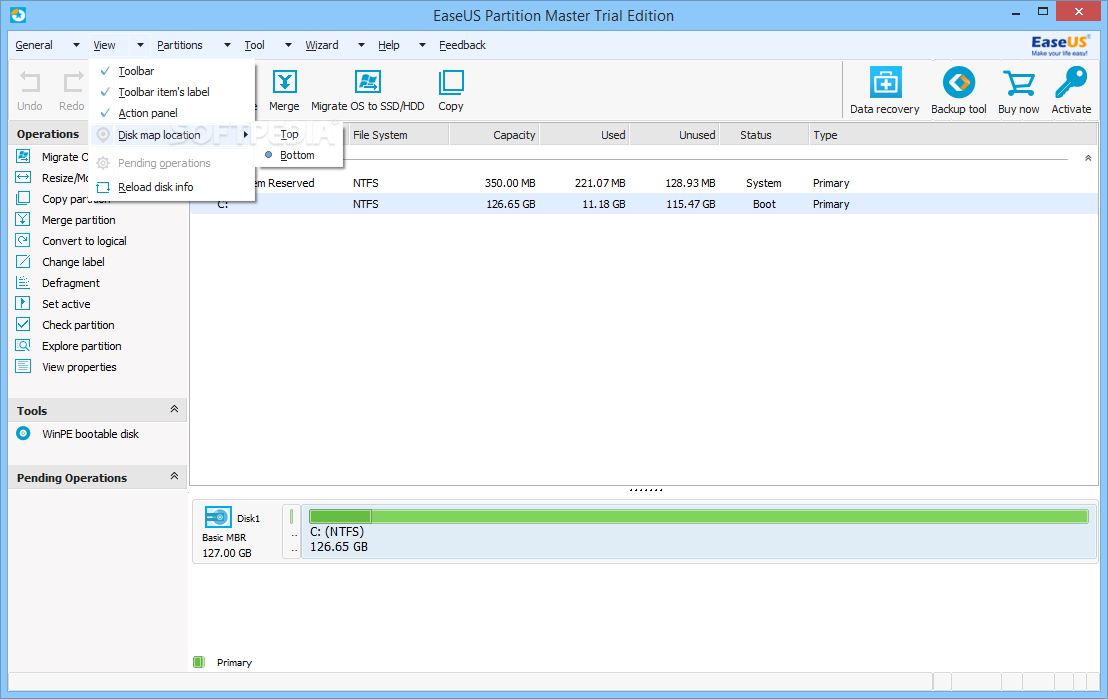This screenshot has height=699, width=1108.
Task: Open the View menu dropdown arrow
Action: click(x=140, y=45)
